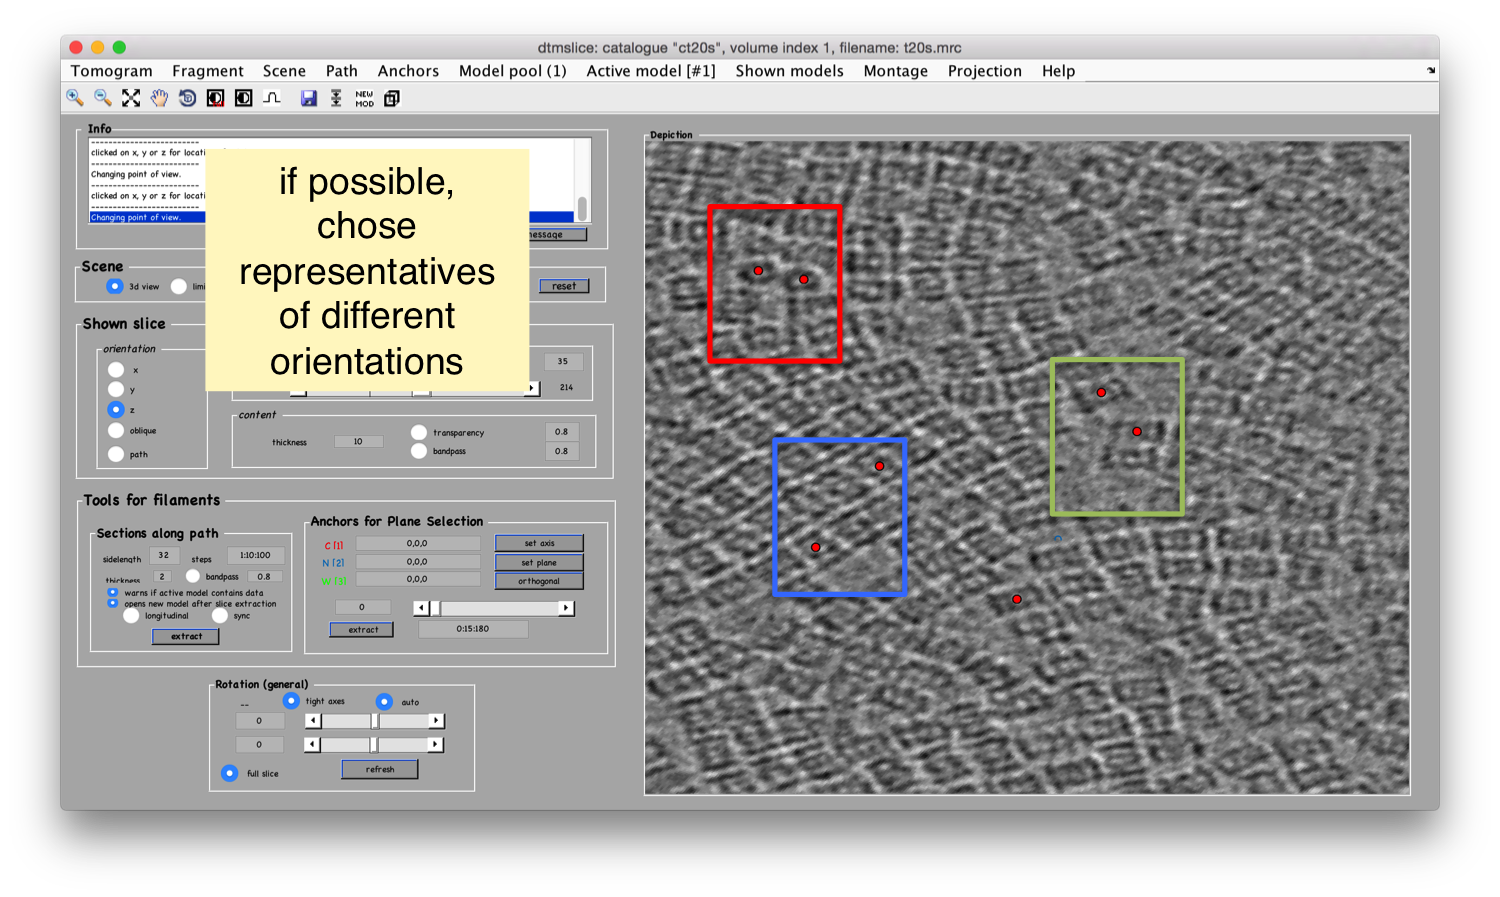Enable the longitudinal option

tap(131, 616)
